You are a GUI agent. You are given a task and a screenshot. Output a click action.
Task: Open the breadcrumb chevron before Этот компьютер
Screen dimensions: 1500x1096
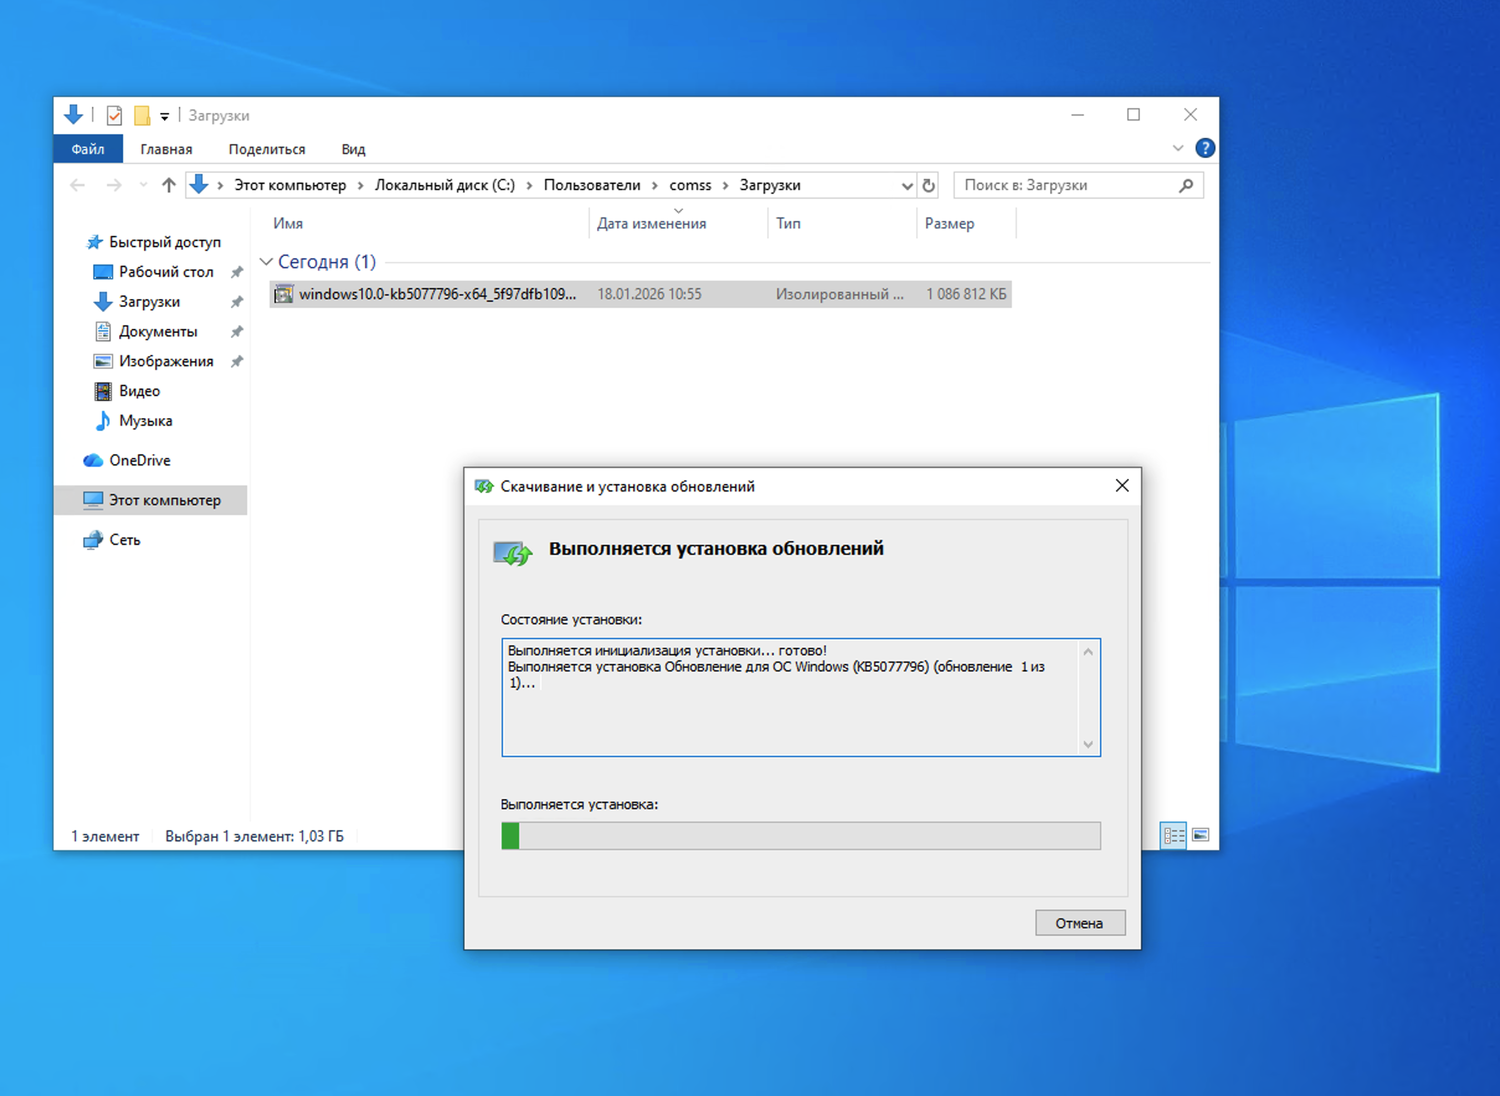pos(220,185)
